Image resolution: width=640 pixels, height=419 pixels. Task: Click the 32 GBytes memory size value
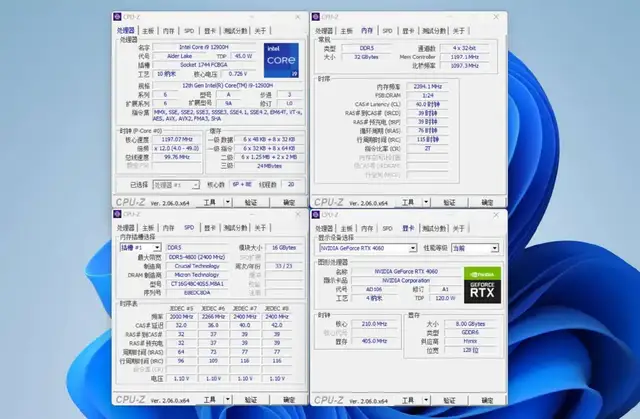[x=366, y=57]
